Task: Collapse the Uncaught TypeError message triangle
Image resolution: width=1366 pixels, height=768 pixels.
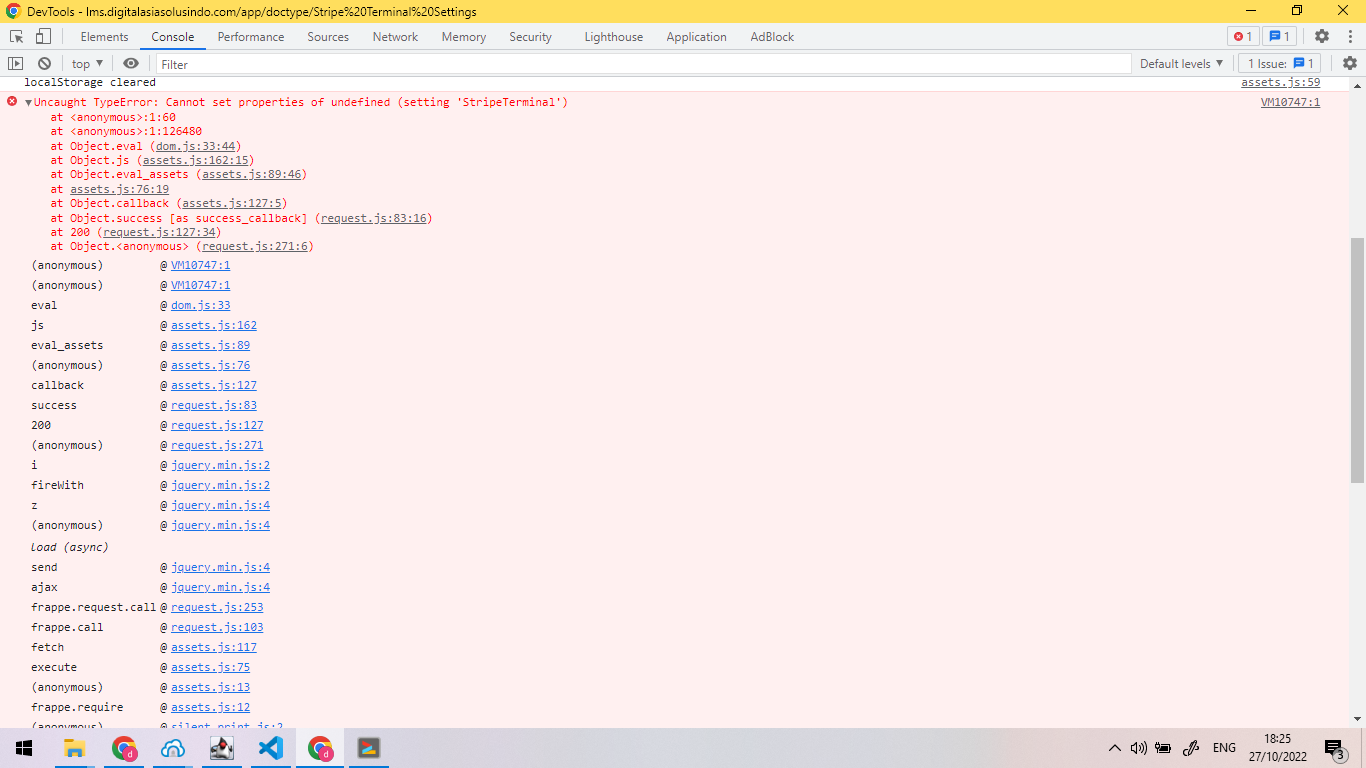Action: click(29, 103)
